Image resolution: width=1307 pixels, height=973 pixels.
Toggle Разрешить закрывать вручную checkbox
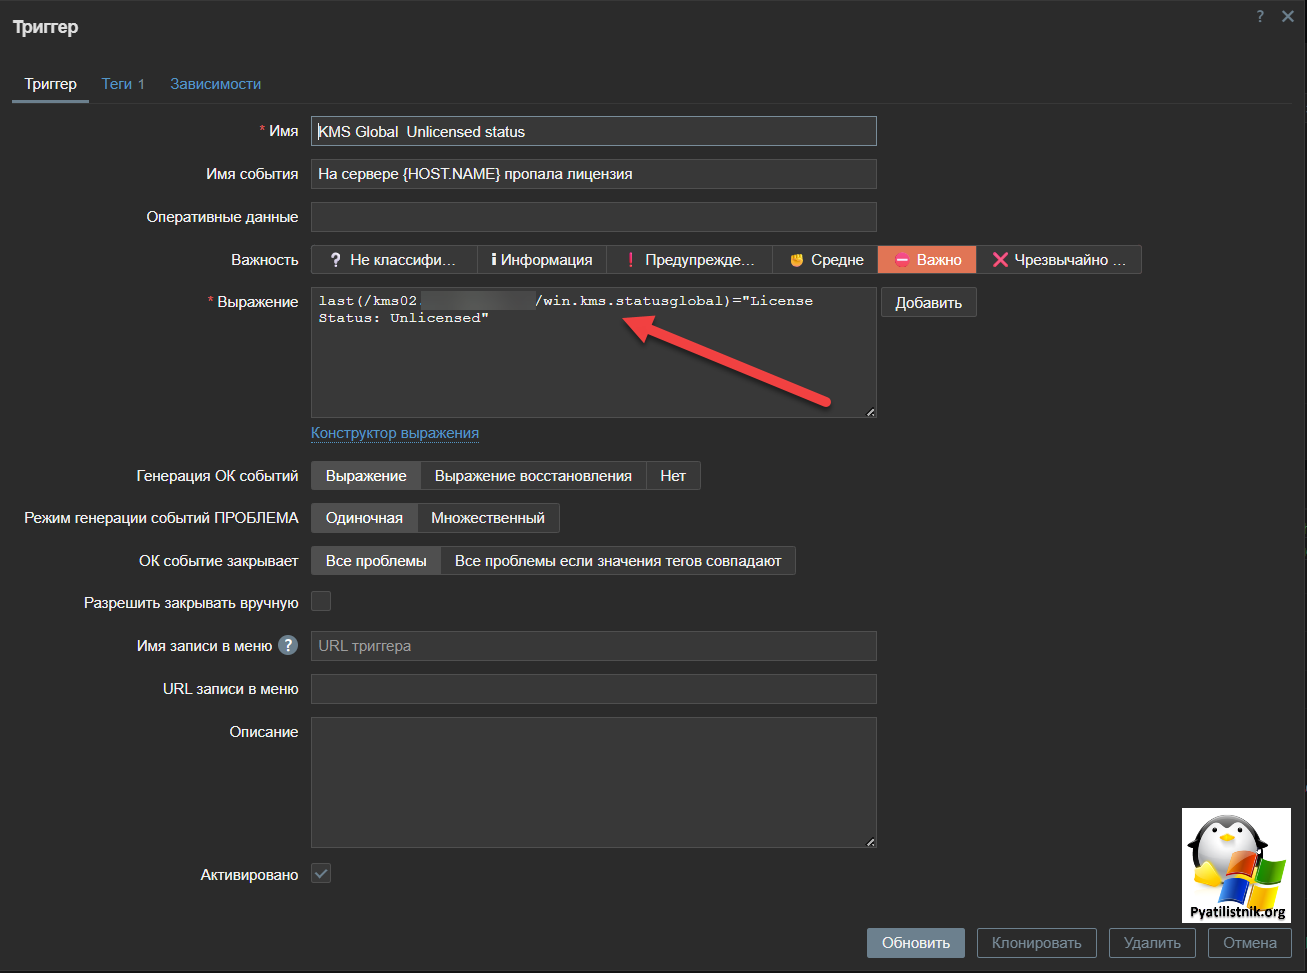click(321, 601)
